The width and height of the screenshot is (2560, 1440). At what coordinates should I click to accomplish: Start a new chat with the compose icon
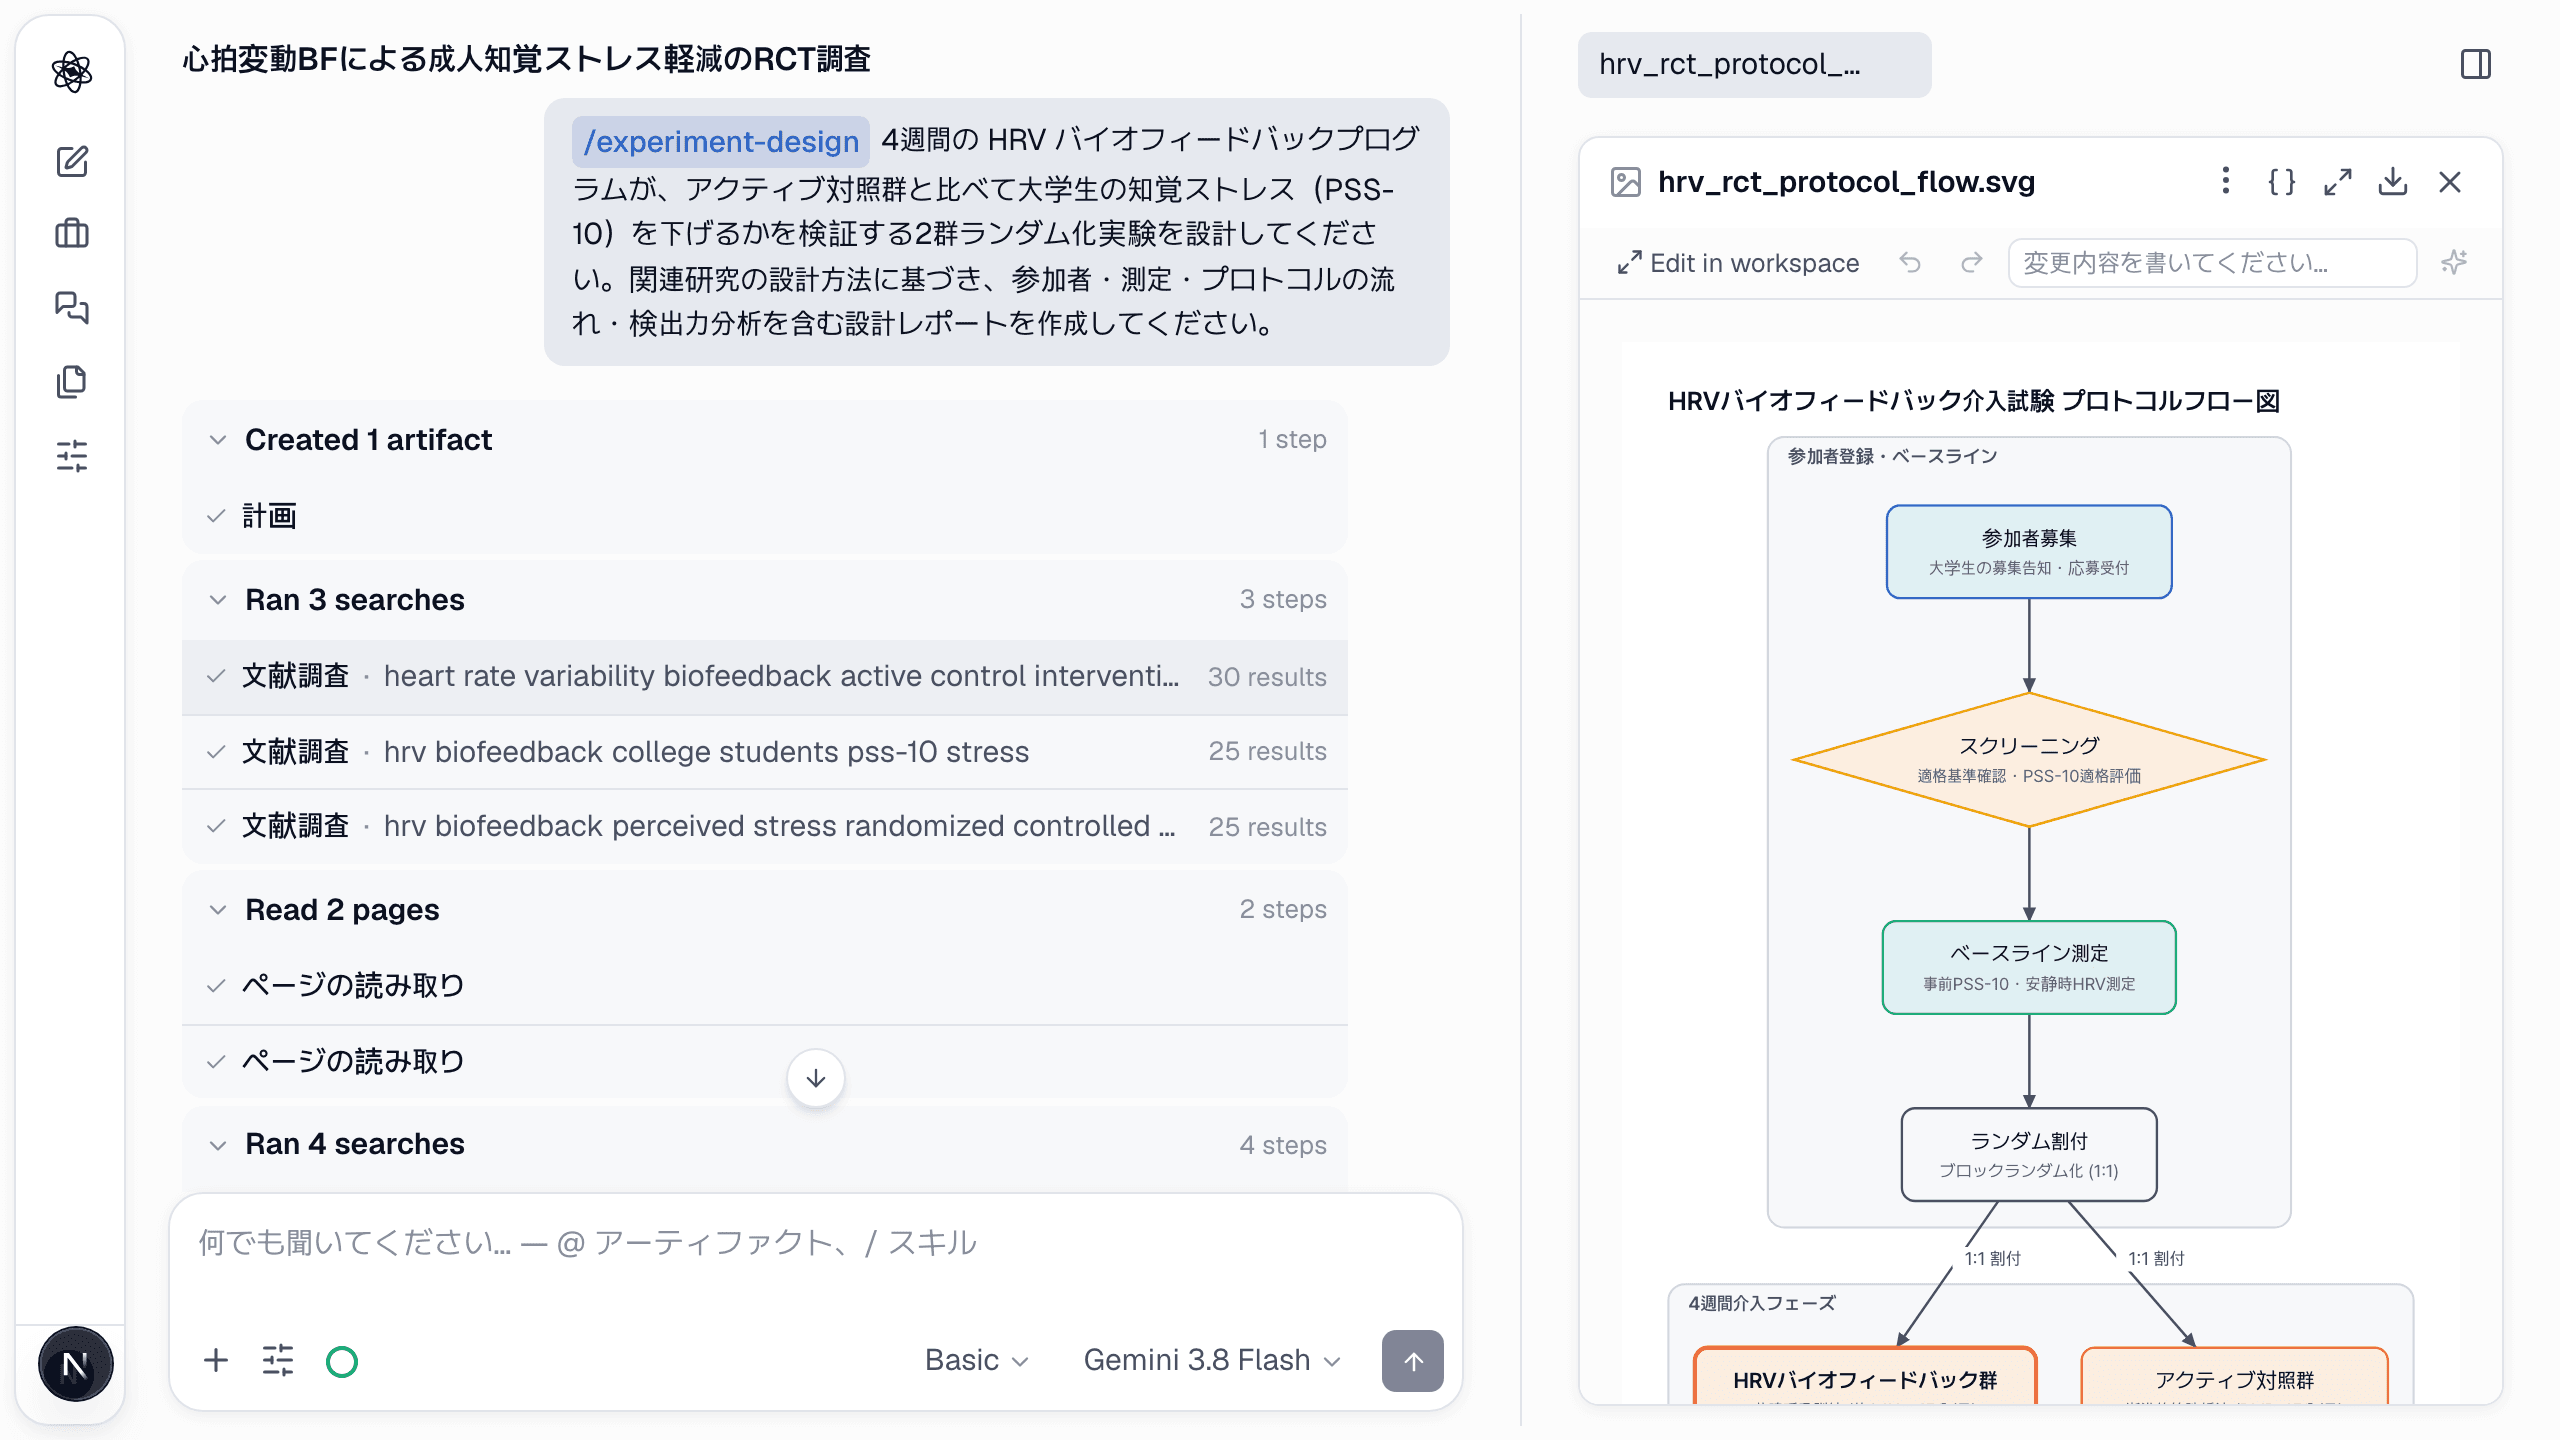click(x=72, y=161)
